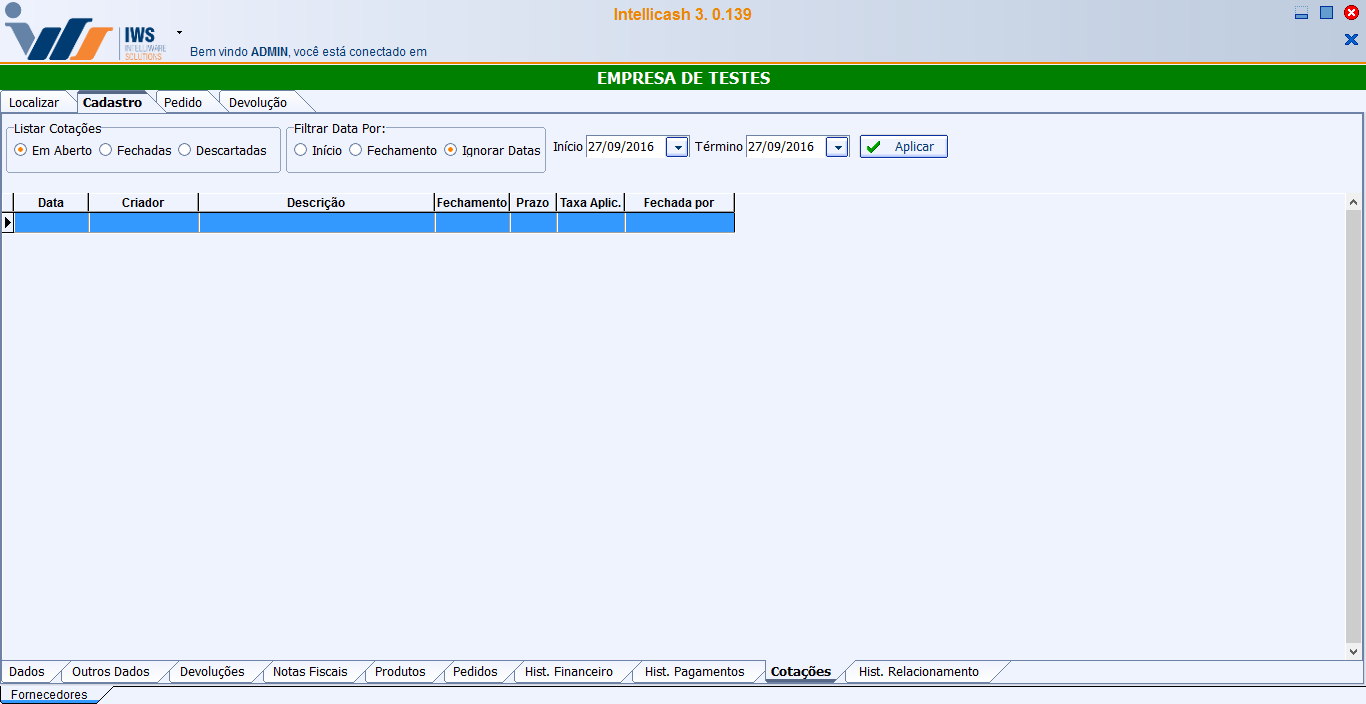This screenshot has height=704, width=1366.
Task: Select the row indicator arrow in grid
Action: coord(8,222)
